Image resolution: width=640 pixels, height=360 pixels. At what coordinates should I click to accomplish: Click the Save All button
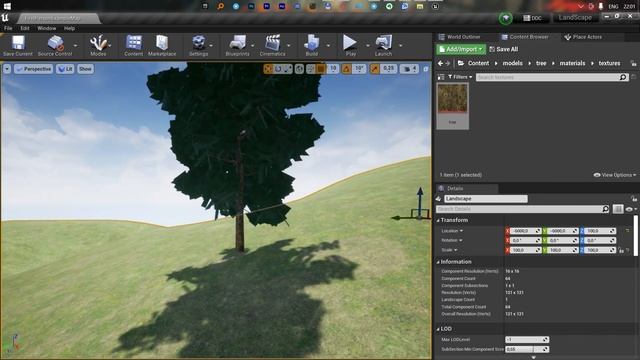click(x=503, y=49)
